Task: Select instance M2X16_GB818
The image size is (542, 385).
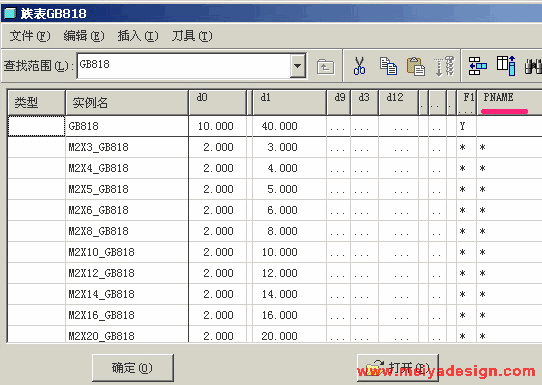Action: click(x=101, y=315)
